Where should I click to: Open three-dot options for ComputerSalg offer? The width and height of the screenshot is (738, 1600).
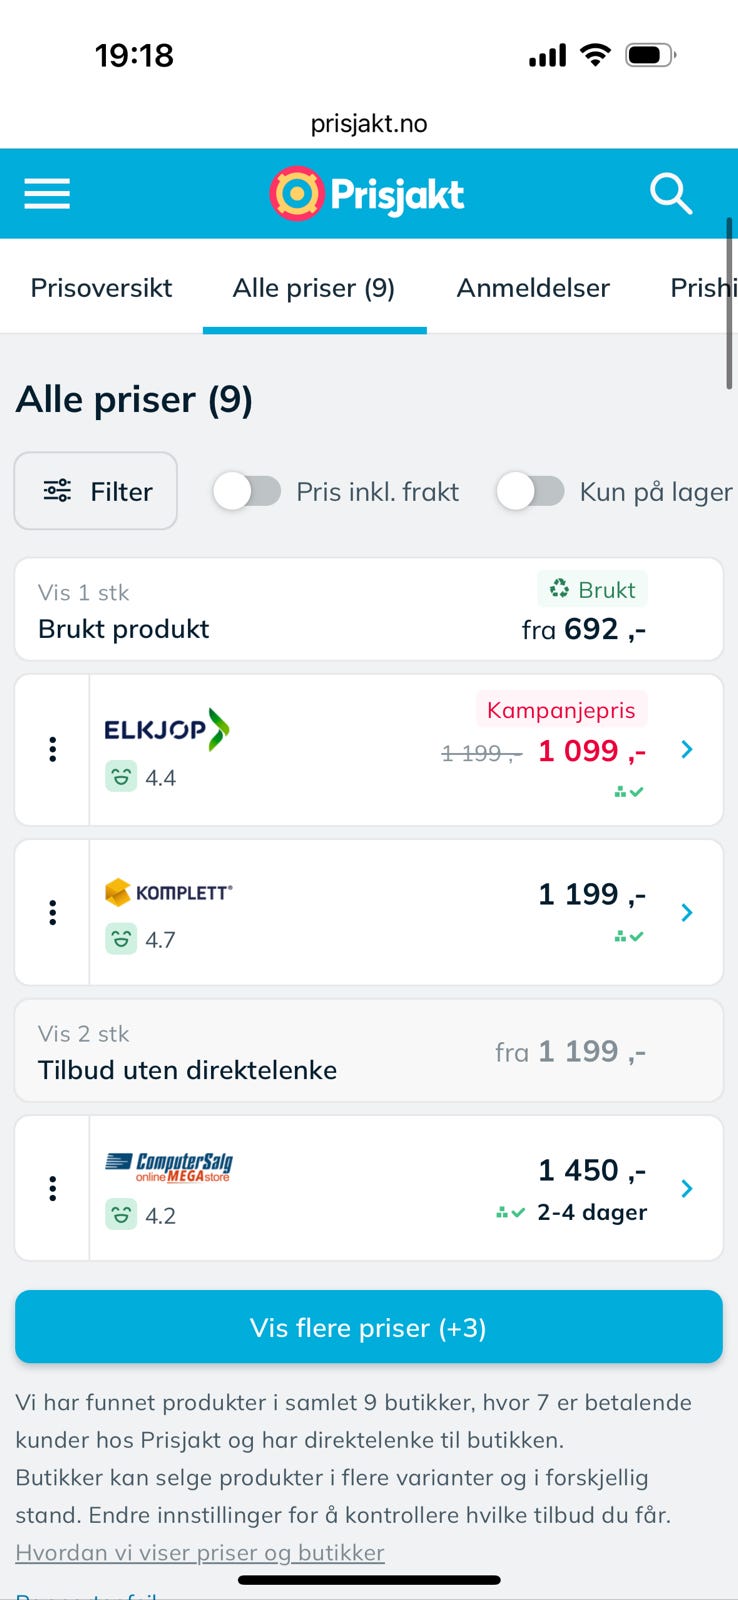53,1188
